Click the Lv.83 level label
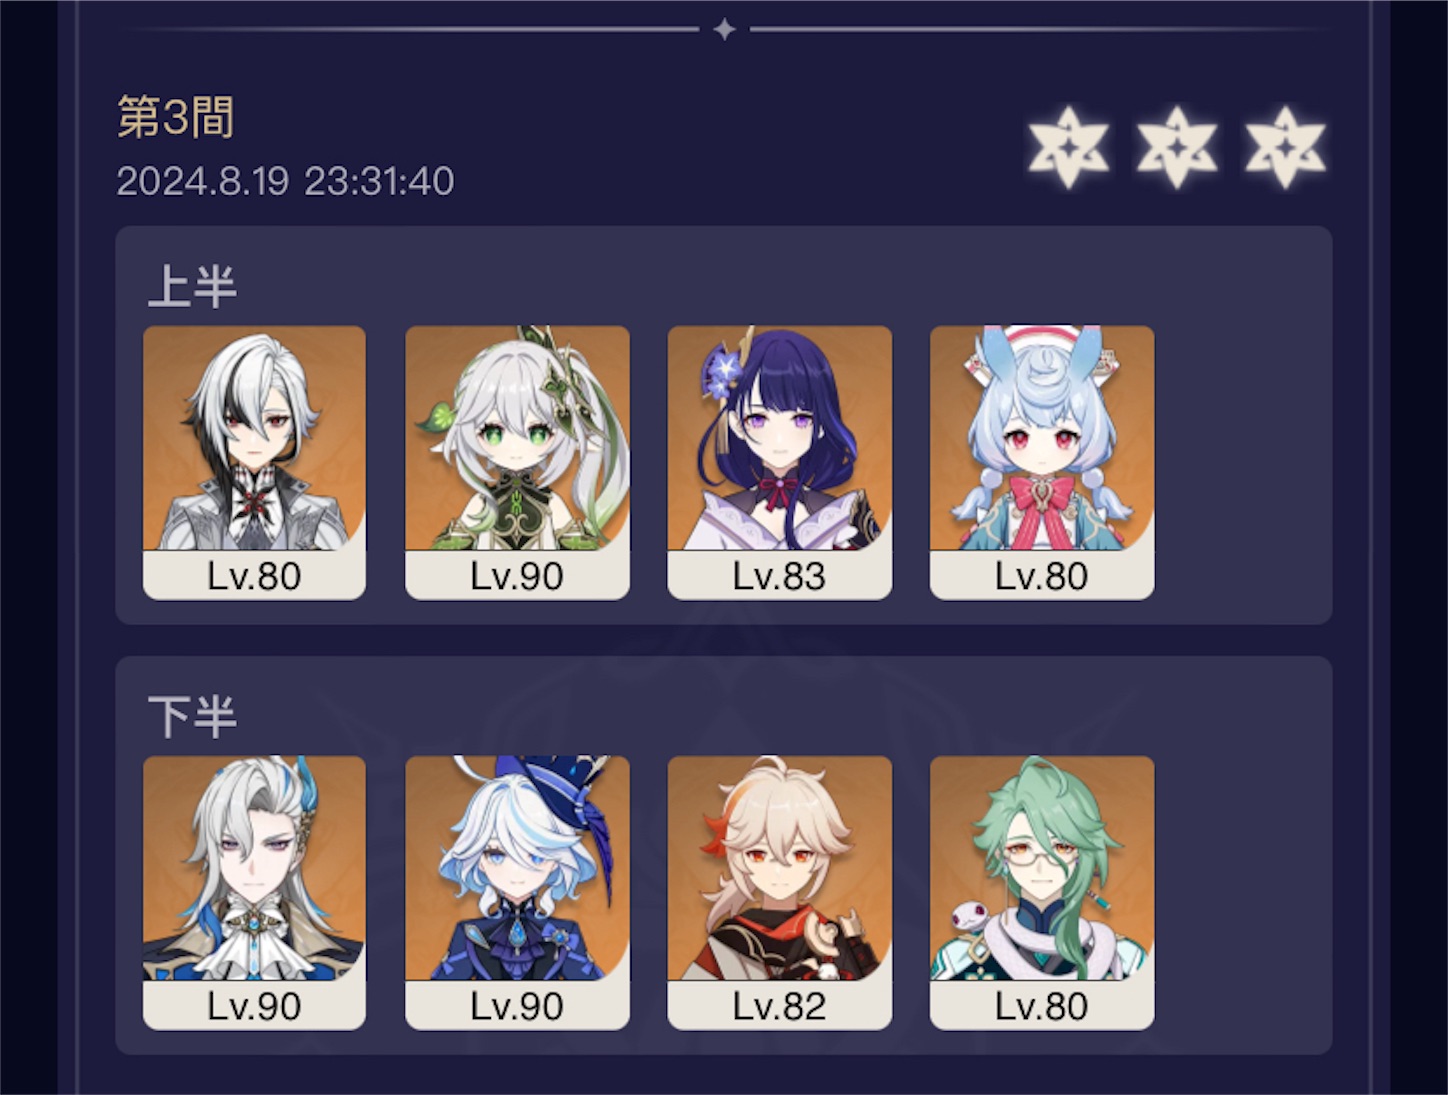1448x1095 pixels. [x=779, y=576]
